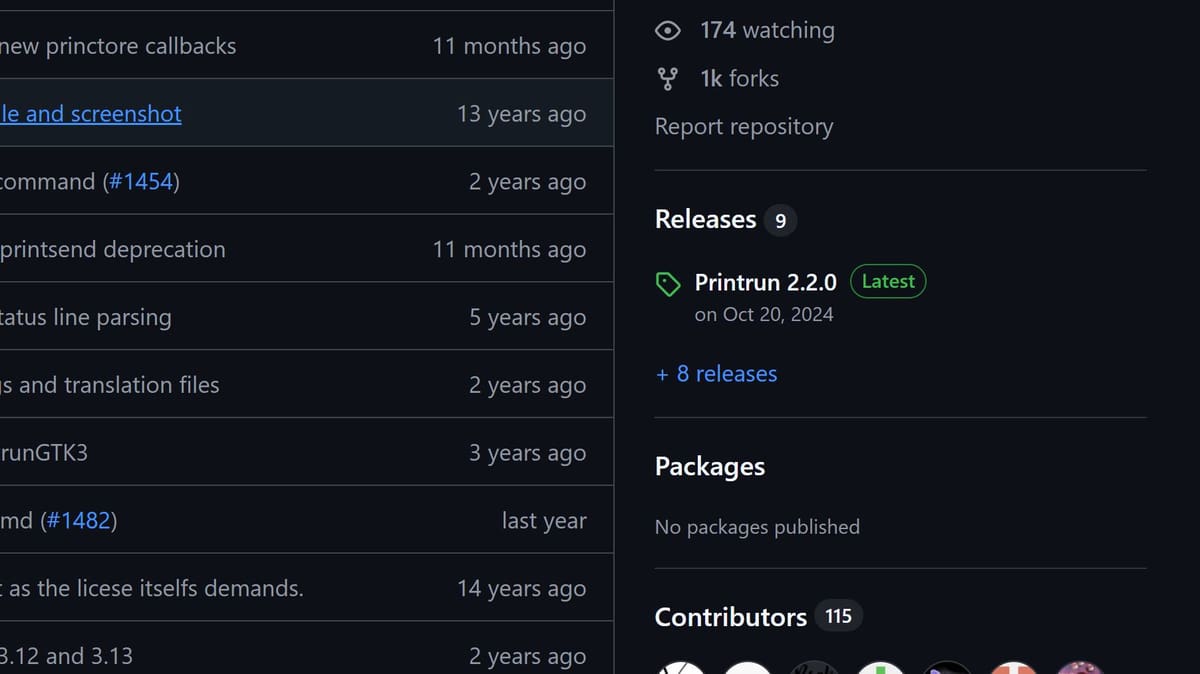Open the 174 watching link
Image resolution: width=1200 pixels, height=674 pixels.
pos(767,30)
